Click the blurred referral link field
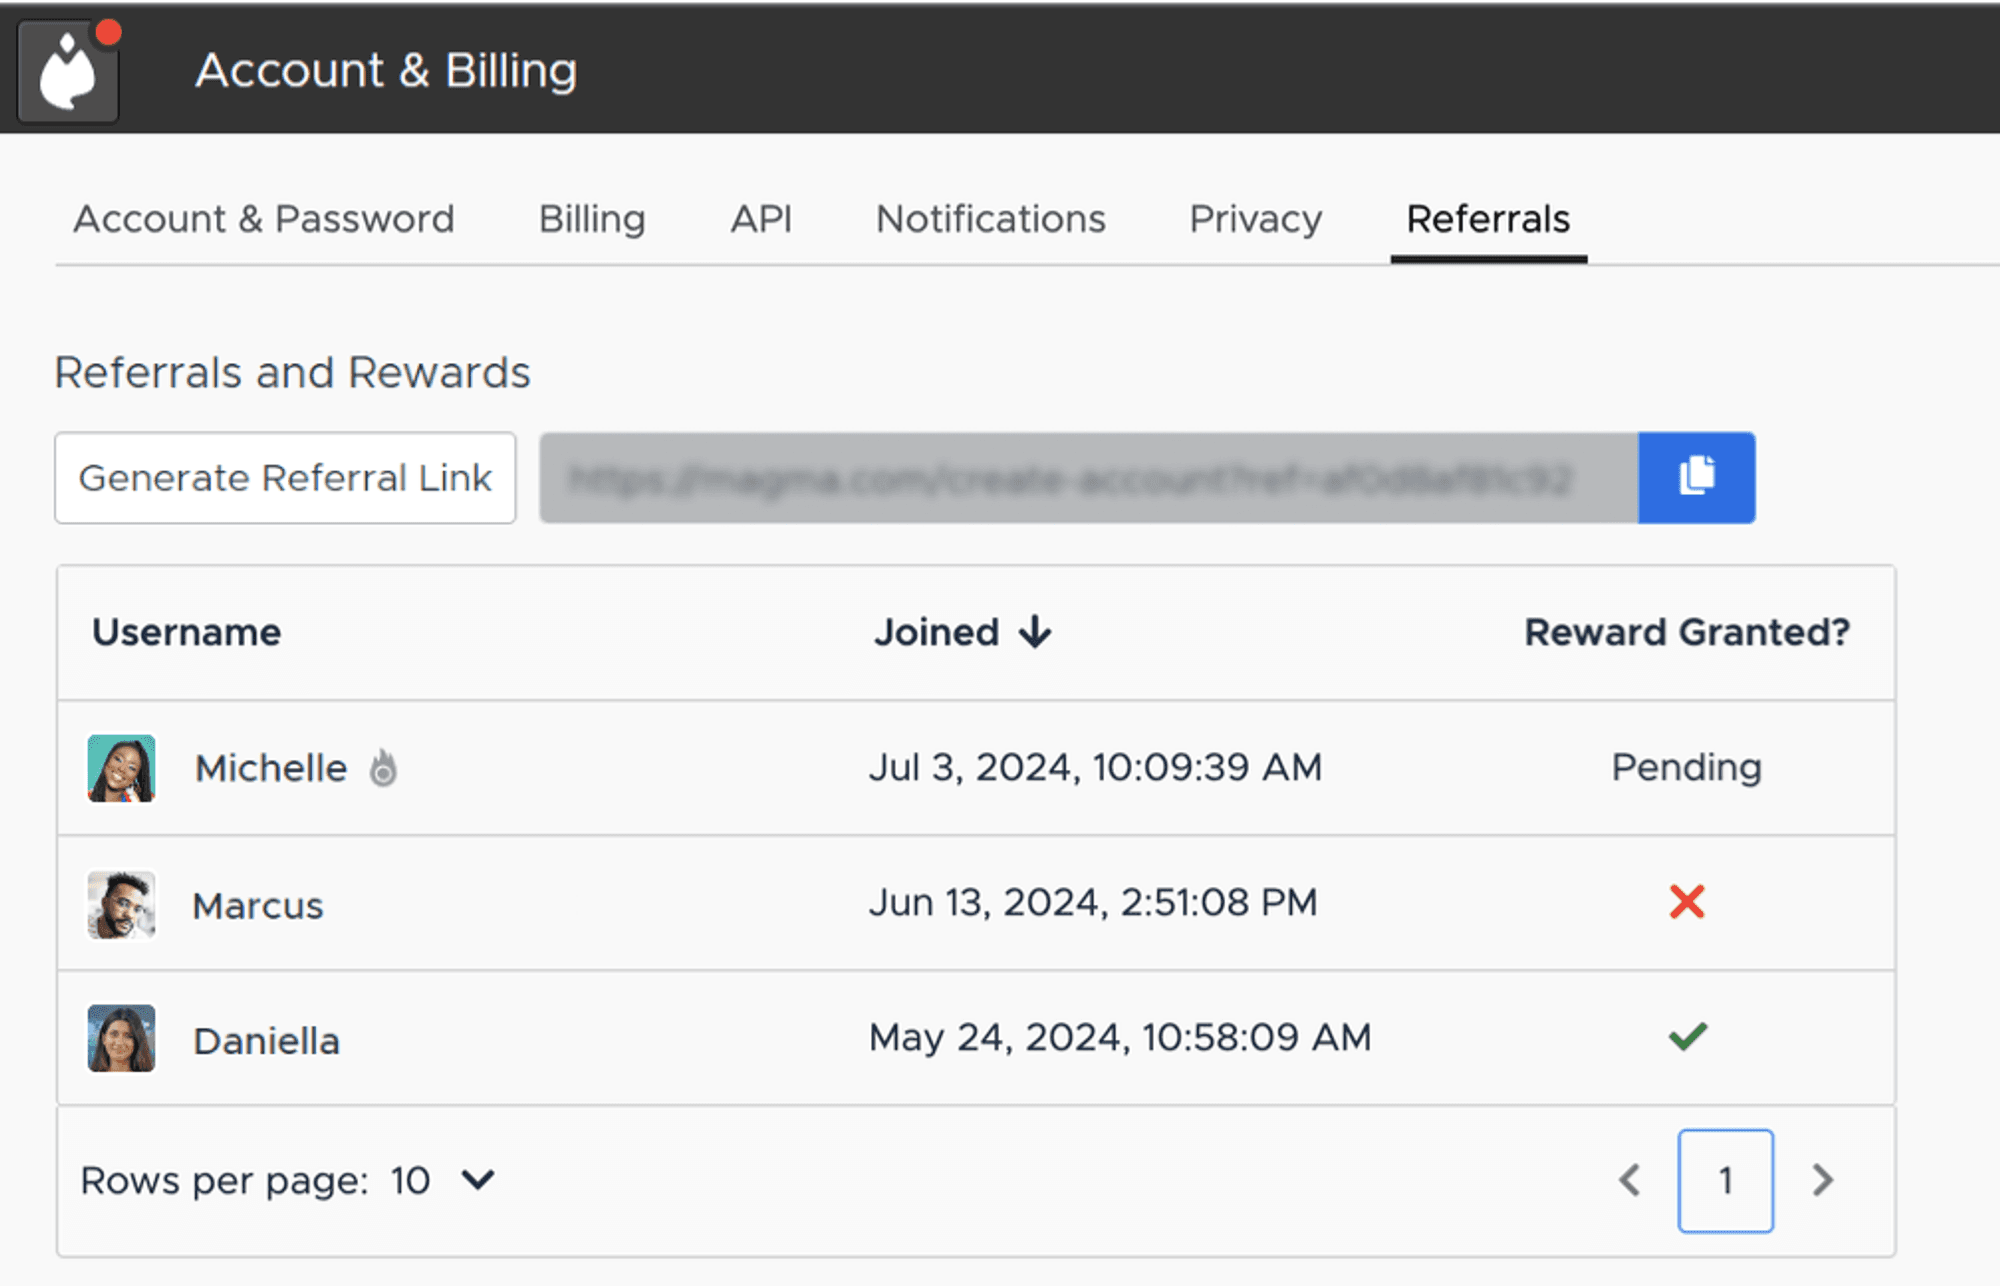The width and height of the screenshot is (2000, 1286). coord(1088,478)
